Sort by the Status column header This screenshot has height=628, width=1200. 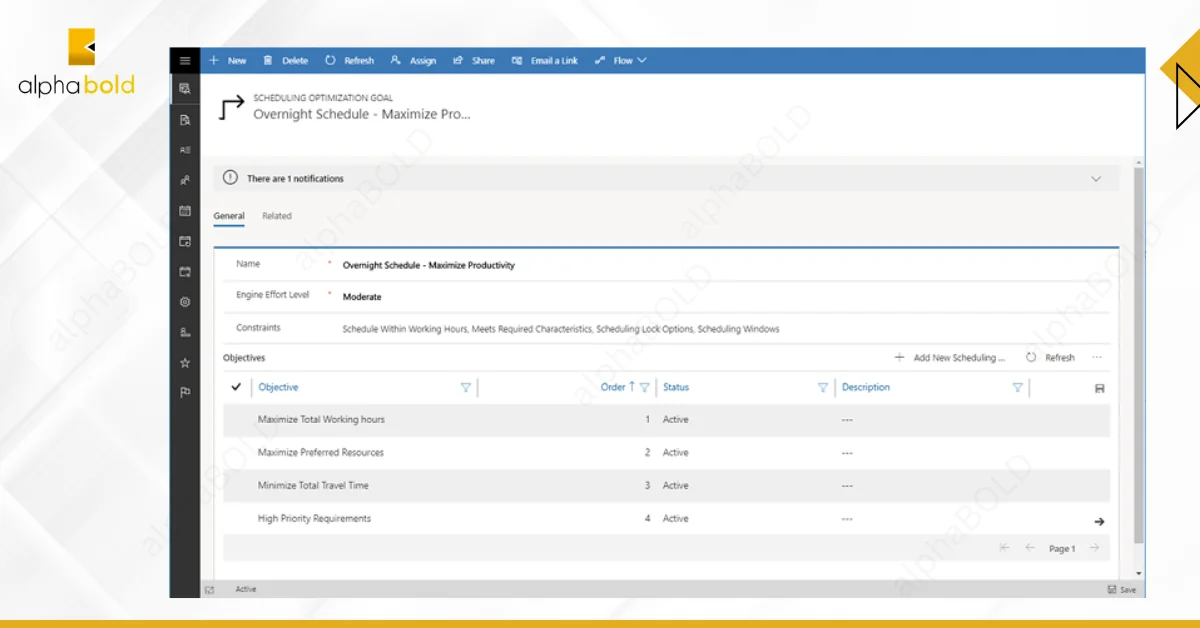(x=676, y=387)
